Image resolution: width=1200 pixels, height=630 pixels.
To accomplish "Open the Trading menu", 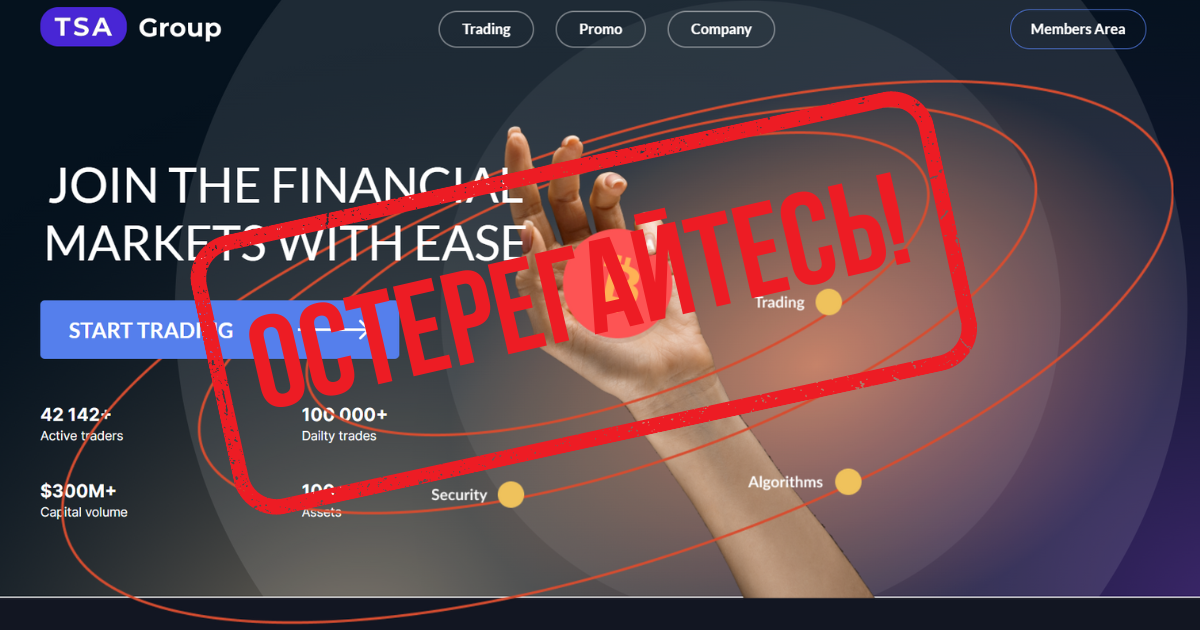I will (x=486, y=29).
